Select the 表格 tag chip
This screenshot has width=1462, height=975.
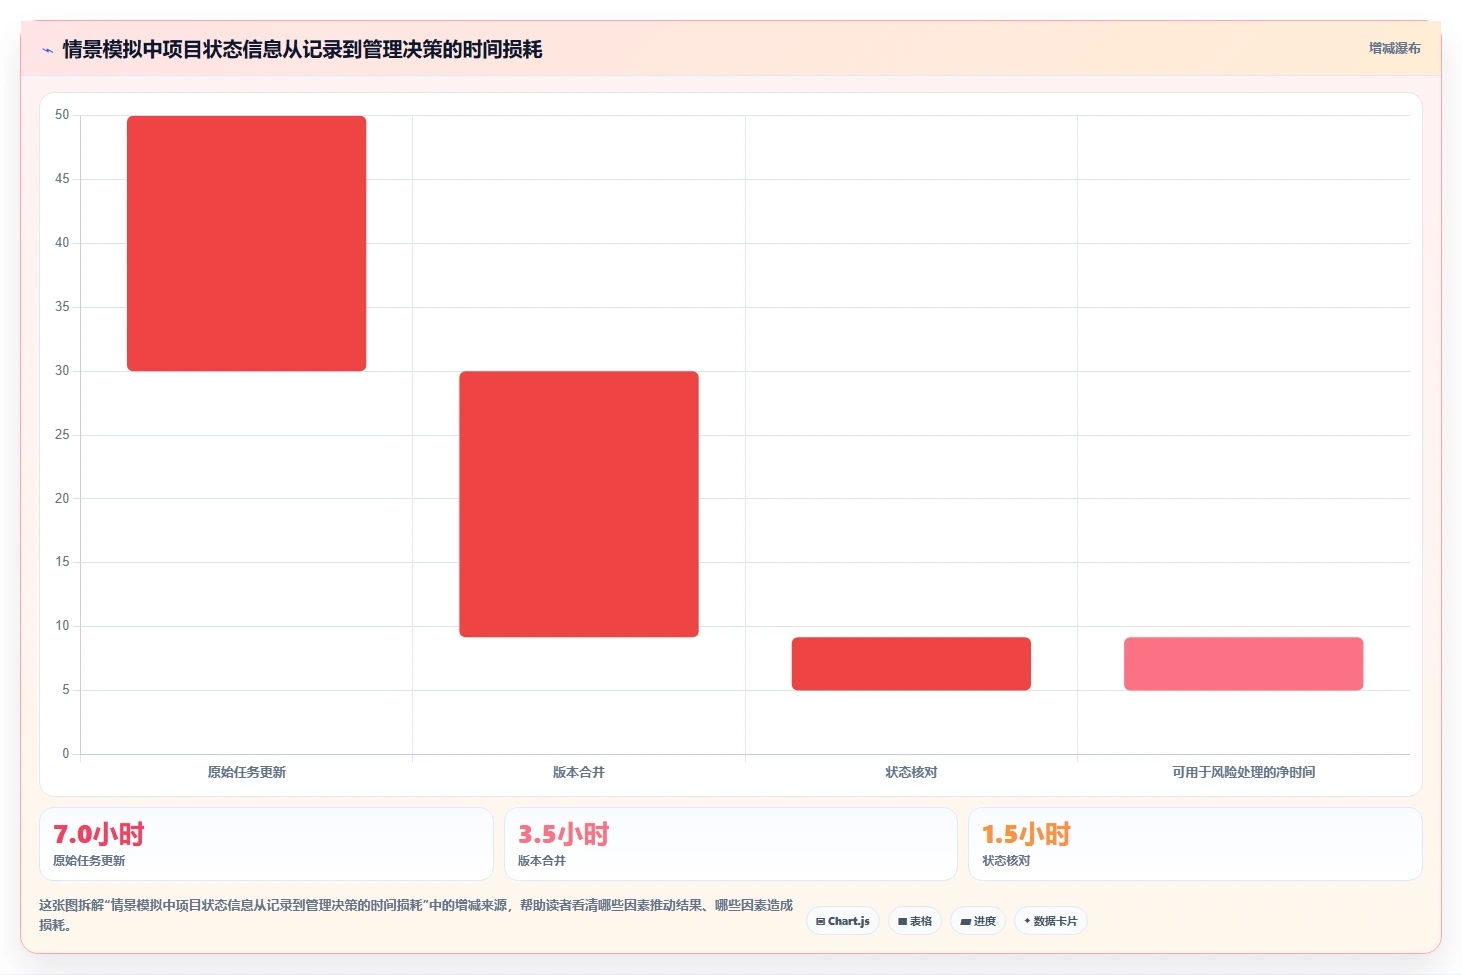coord(915,921)
